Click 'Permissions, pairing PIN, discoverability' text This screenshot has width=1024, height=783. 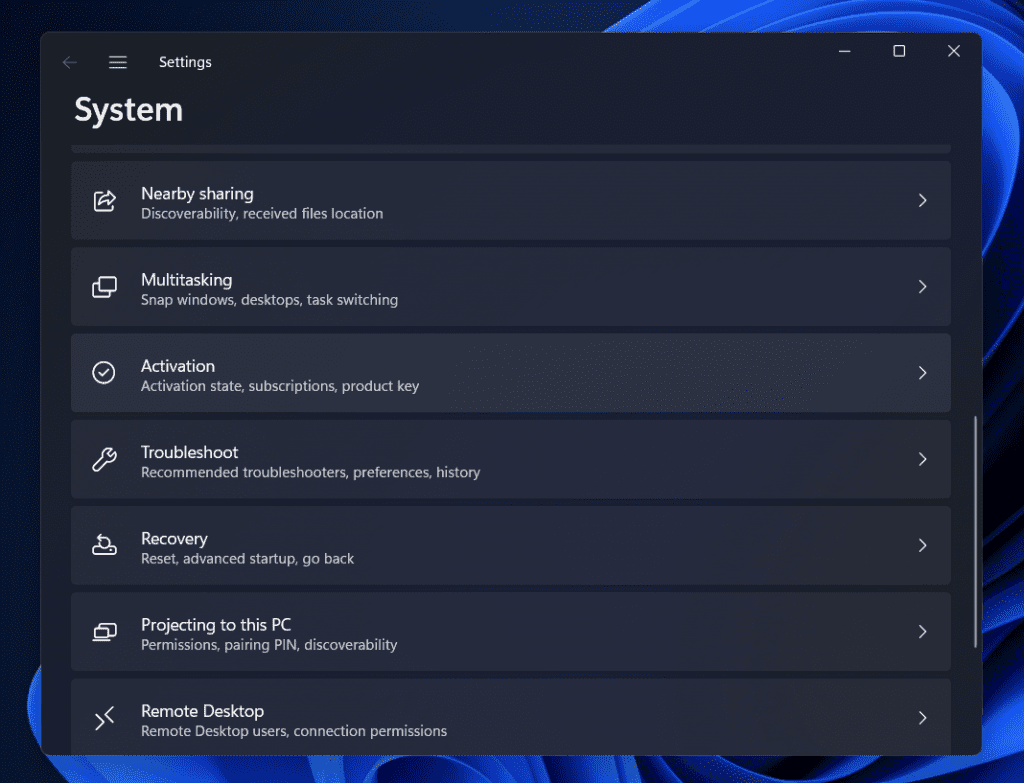pyautogui.click(x=269, y=645)
